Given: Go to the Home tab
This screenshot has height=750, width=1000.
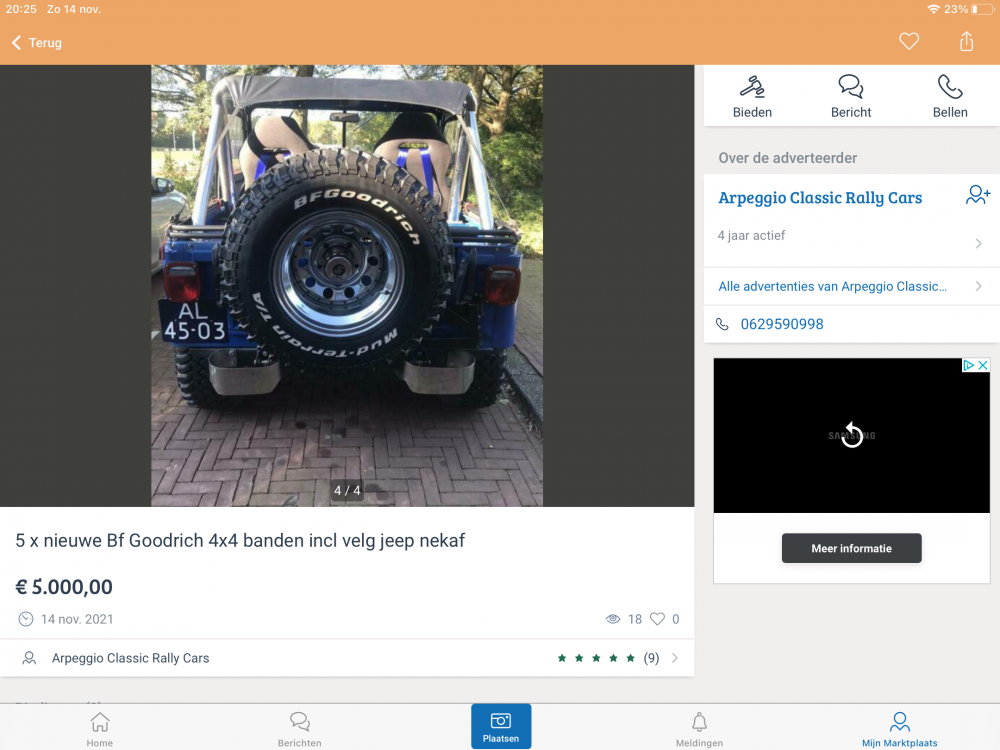Looking at the screenshot, I should [99, 728].
